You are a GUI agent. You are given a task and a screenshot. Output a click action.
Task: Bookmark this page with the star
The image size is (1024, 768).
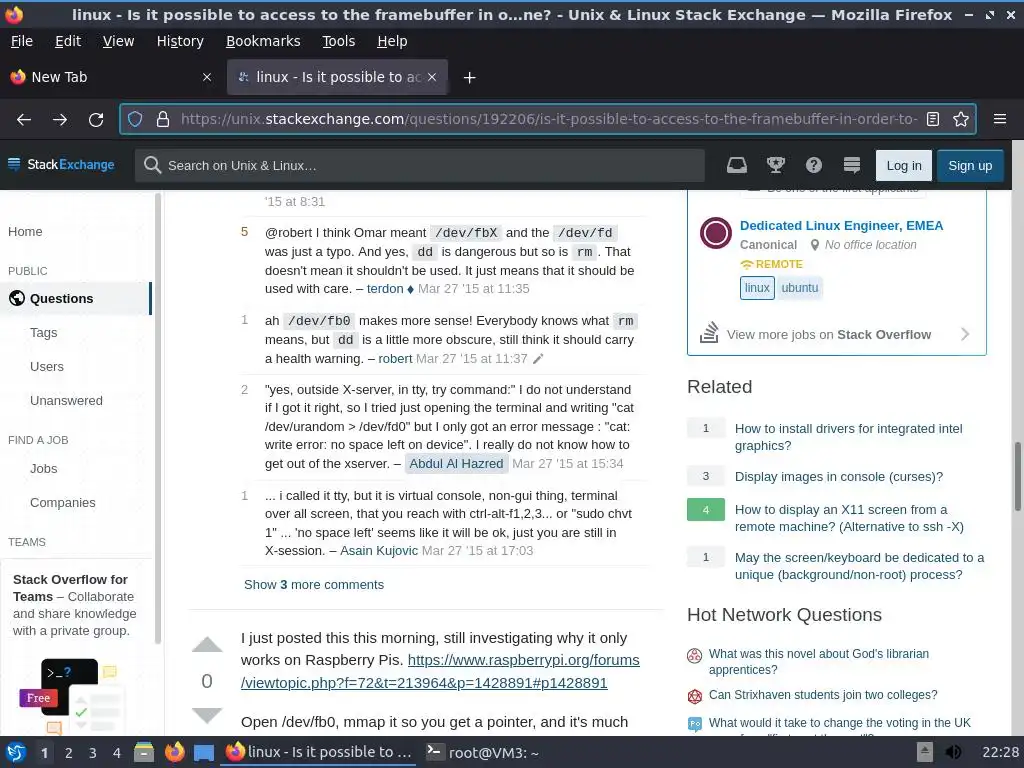[961, 119]
